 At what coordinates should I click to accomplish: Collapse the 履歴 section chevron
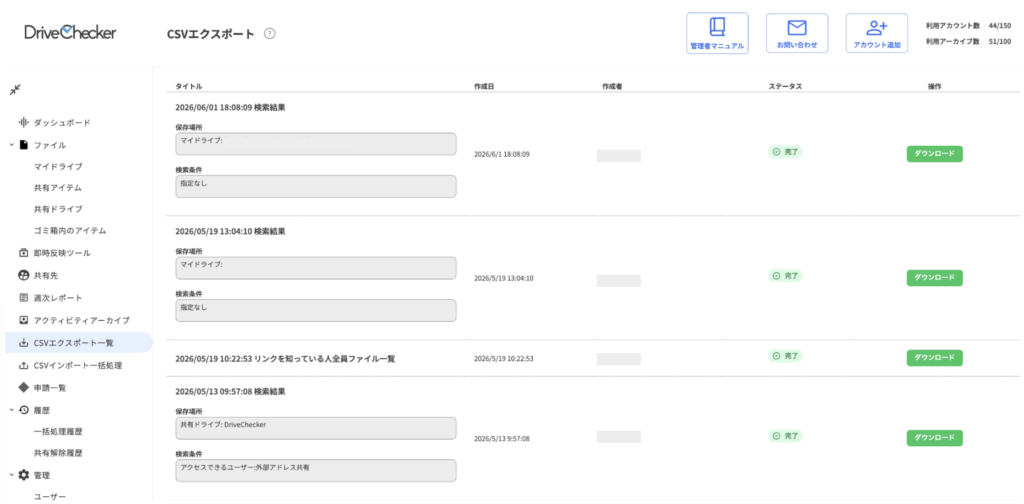coord(12,410)
